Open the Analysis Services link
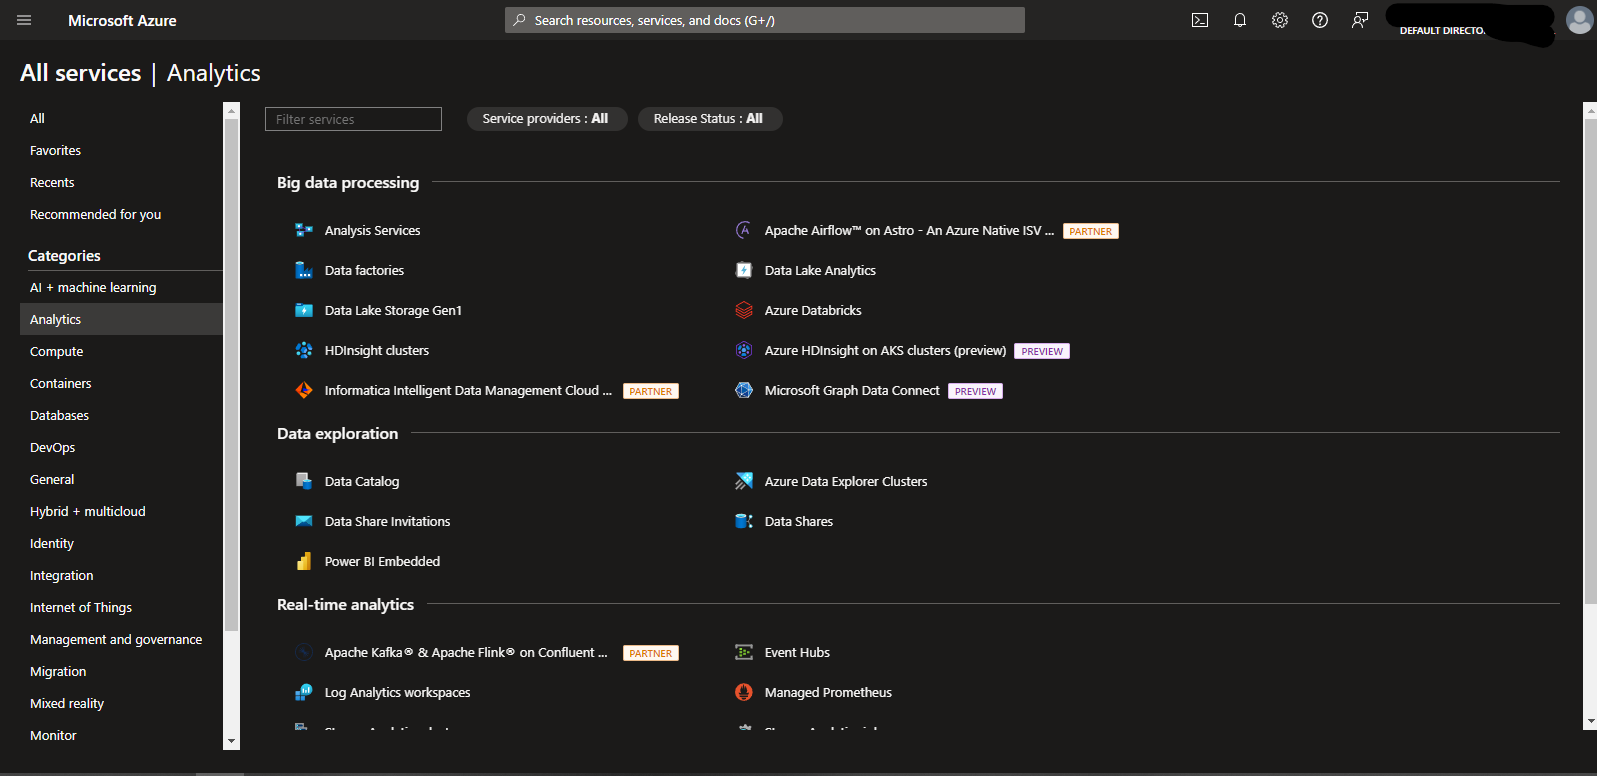The image size is (1597, 776). click(x=372, y=230)
